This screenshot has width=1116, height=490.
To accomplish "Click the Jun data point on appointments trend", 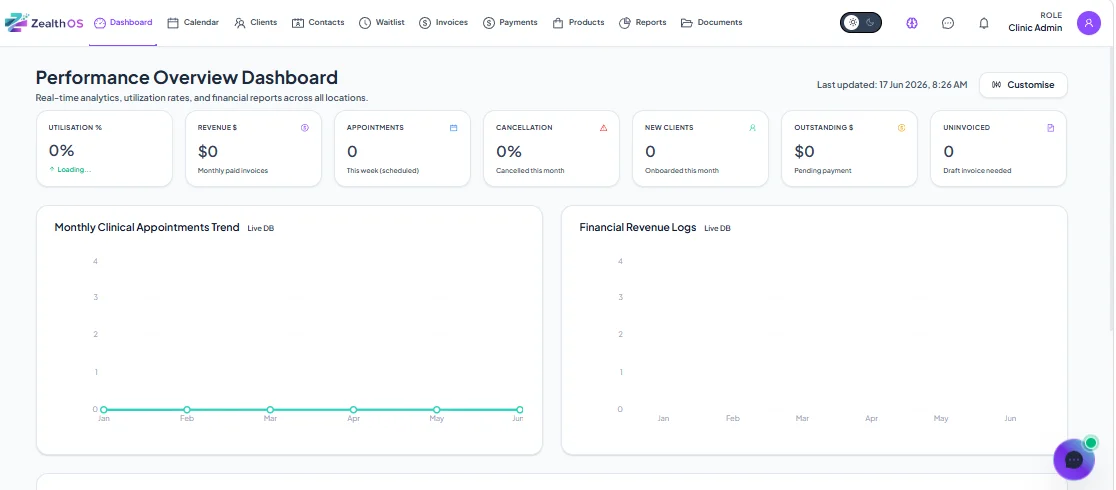I will (x=520, y=410).
